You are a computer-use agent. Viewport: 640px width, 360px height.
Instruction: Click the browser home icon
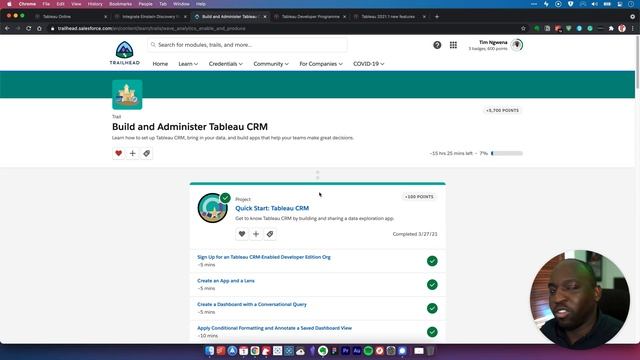coord(39,28)
